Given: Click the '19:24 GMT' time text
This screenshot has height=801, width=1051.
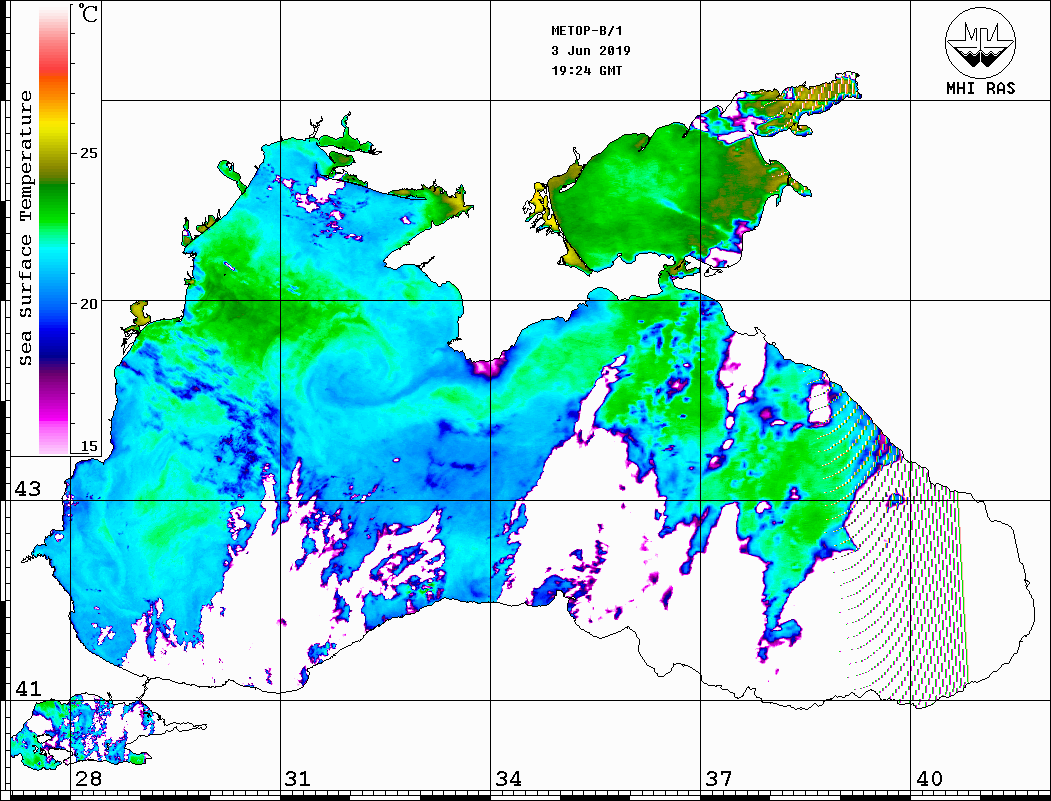Looking at the screenshot, I should pos(586,70).
